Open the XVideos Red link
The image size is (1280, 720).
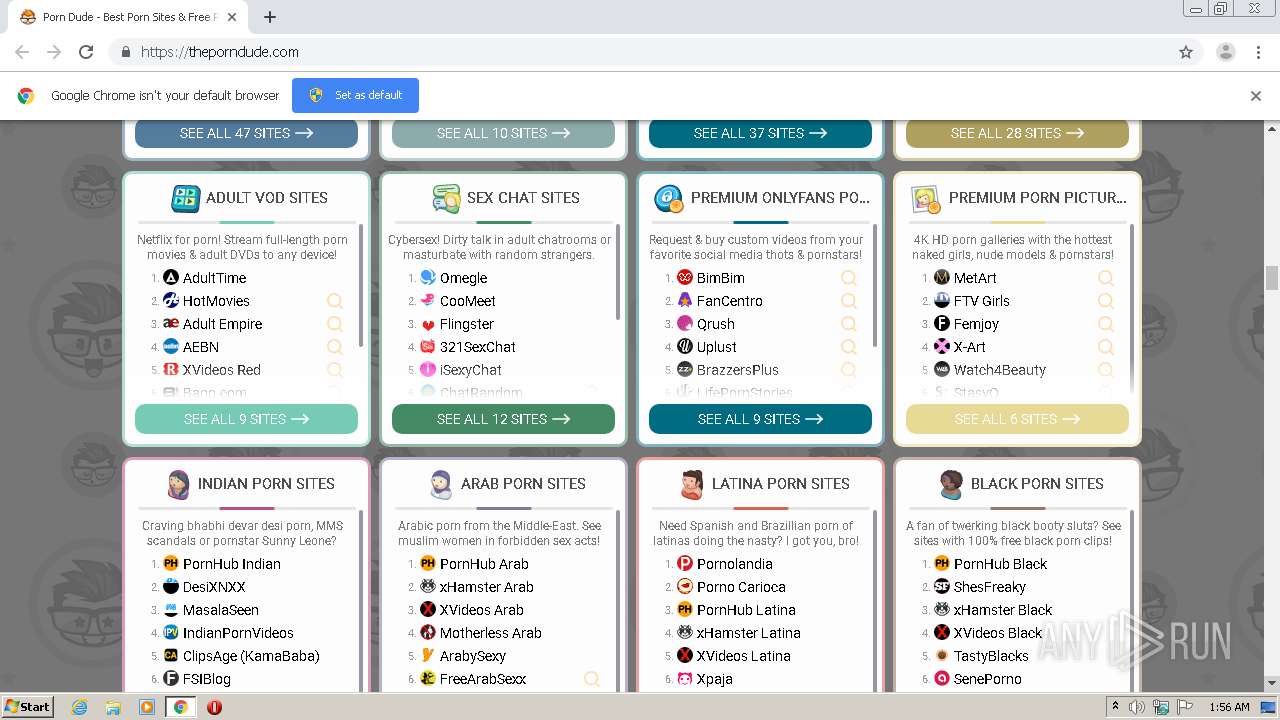pos(222,370)
